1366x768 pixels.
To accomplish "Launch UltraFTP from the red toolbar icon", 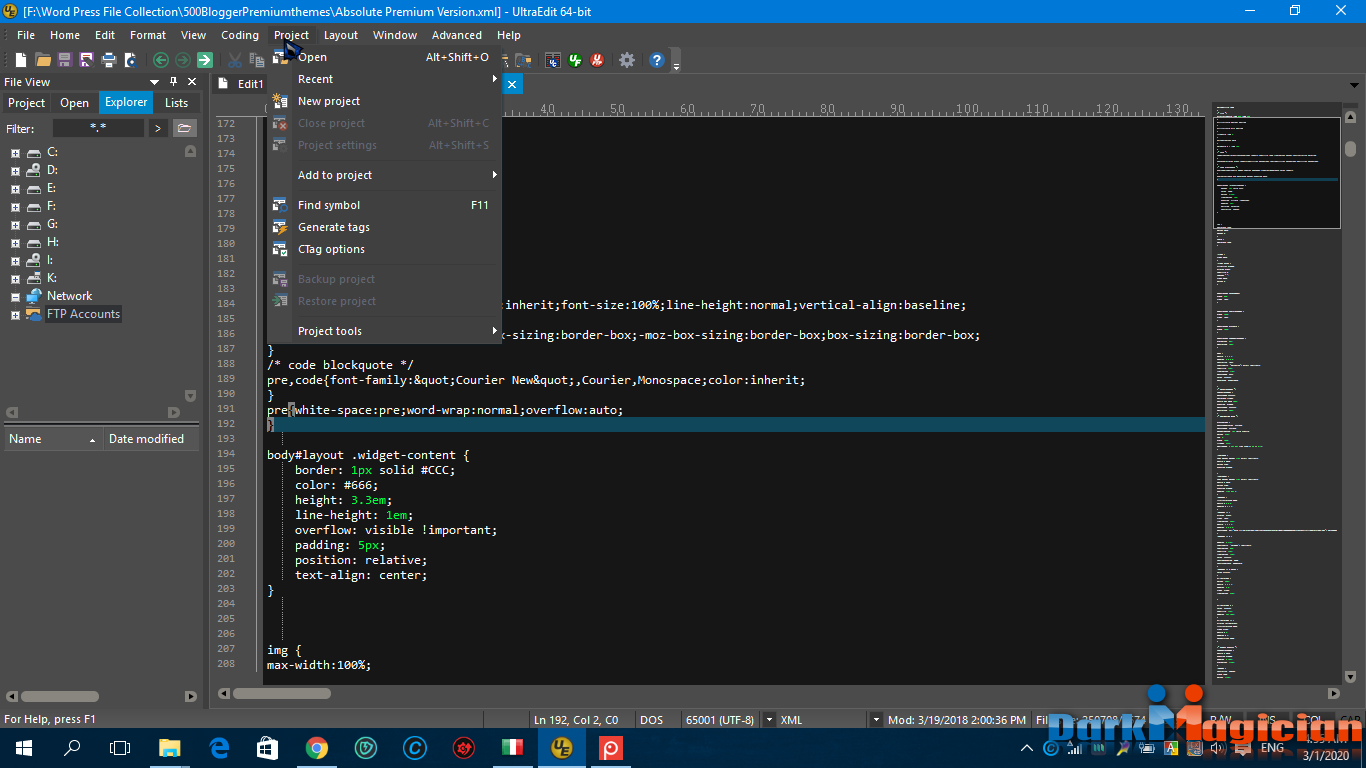I will tap(597, 60).
